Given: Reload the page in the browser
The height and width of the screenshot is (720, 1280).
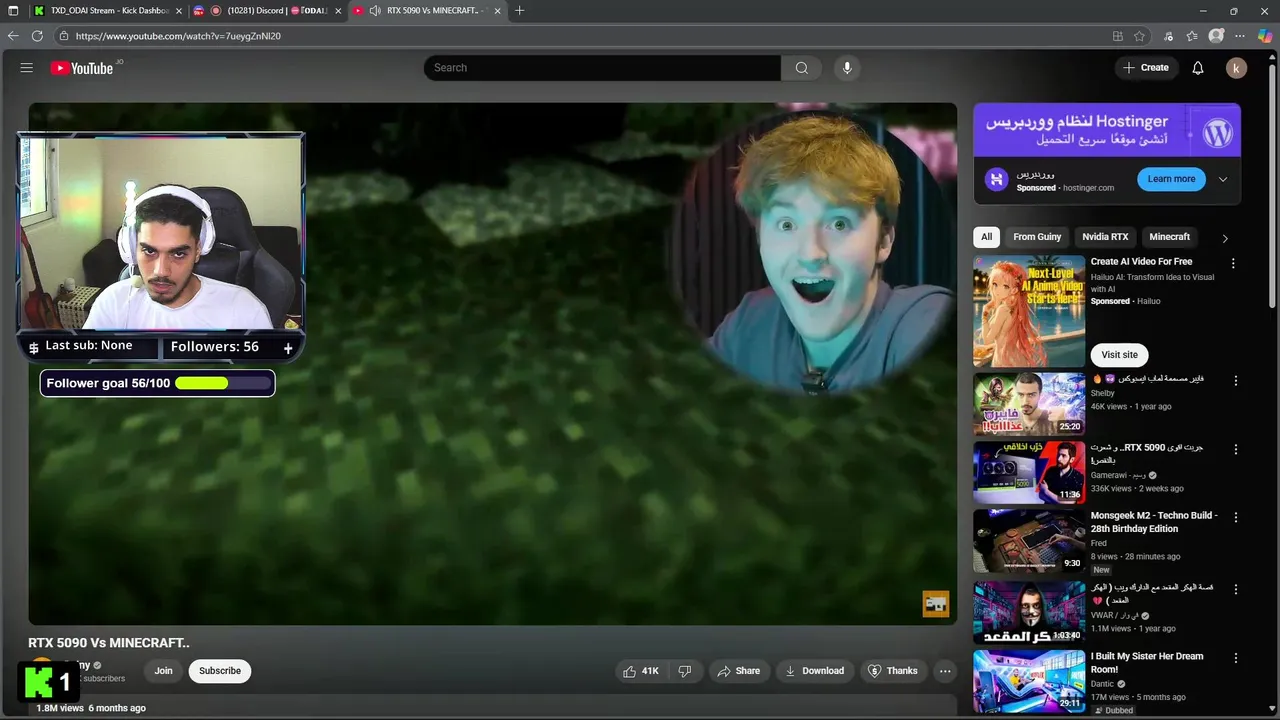Looking at the screenshot, I should [37, 36].
